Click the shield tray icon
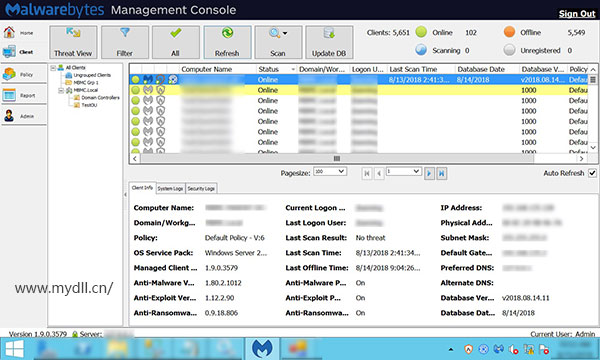600x360 pixels. (x=468, y=349)
